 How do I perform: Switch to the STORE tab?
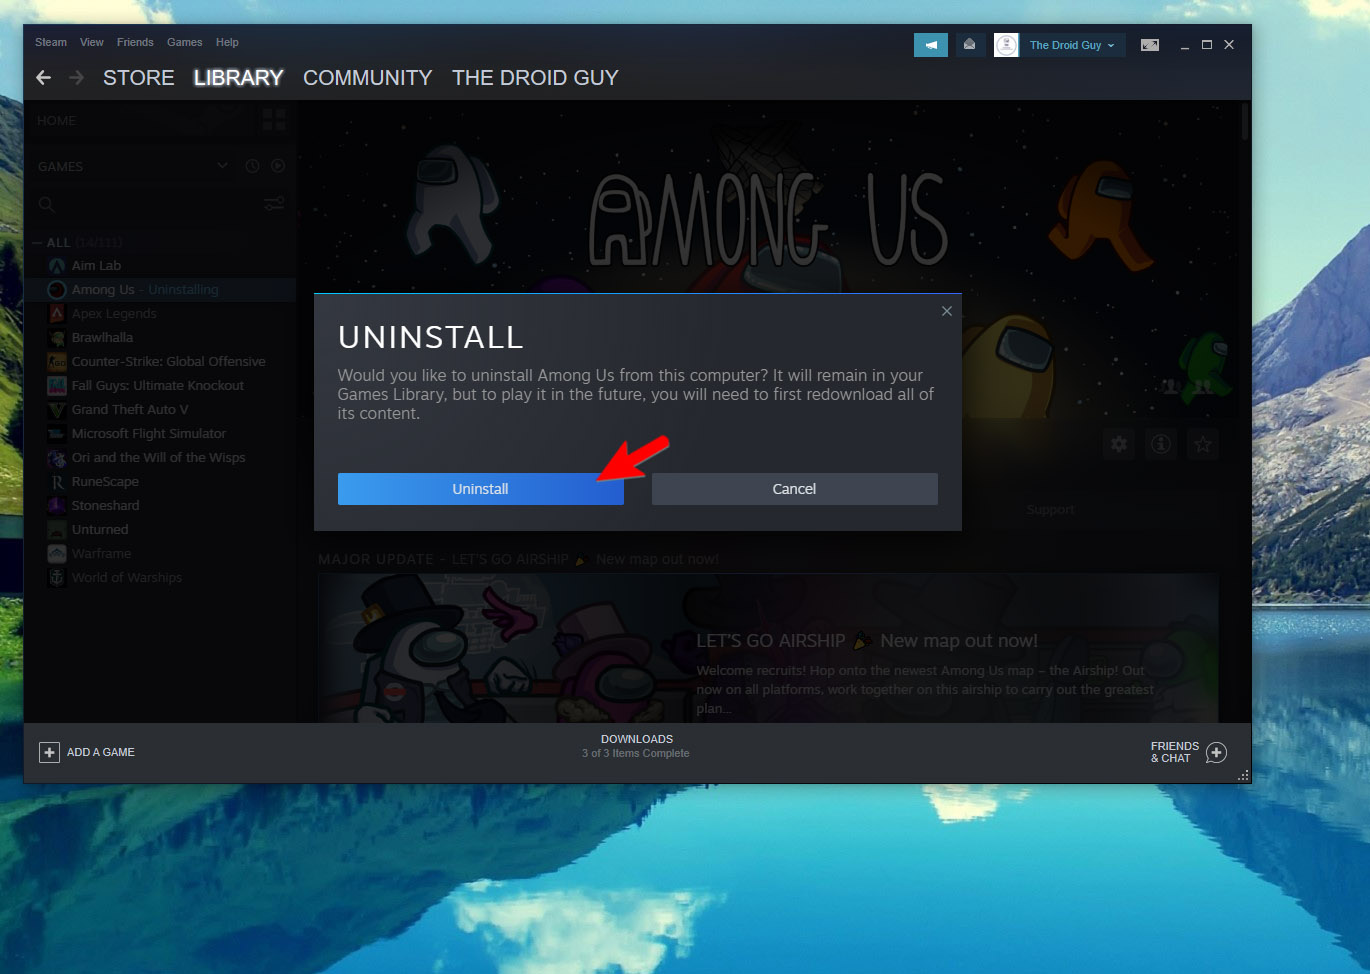coord(138,77)
